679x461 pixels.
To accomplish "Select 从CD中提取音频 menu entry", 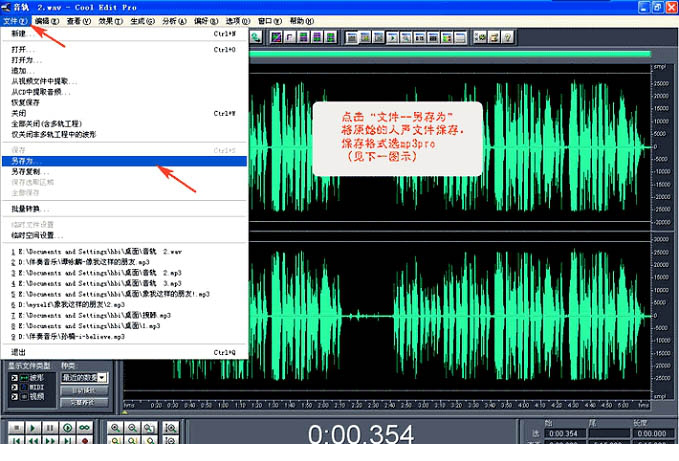I will 124,92.
